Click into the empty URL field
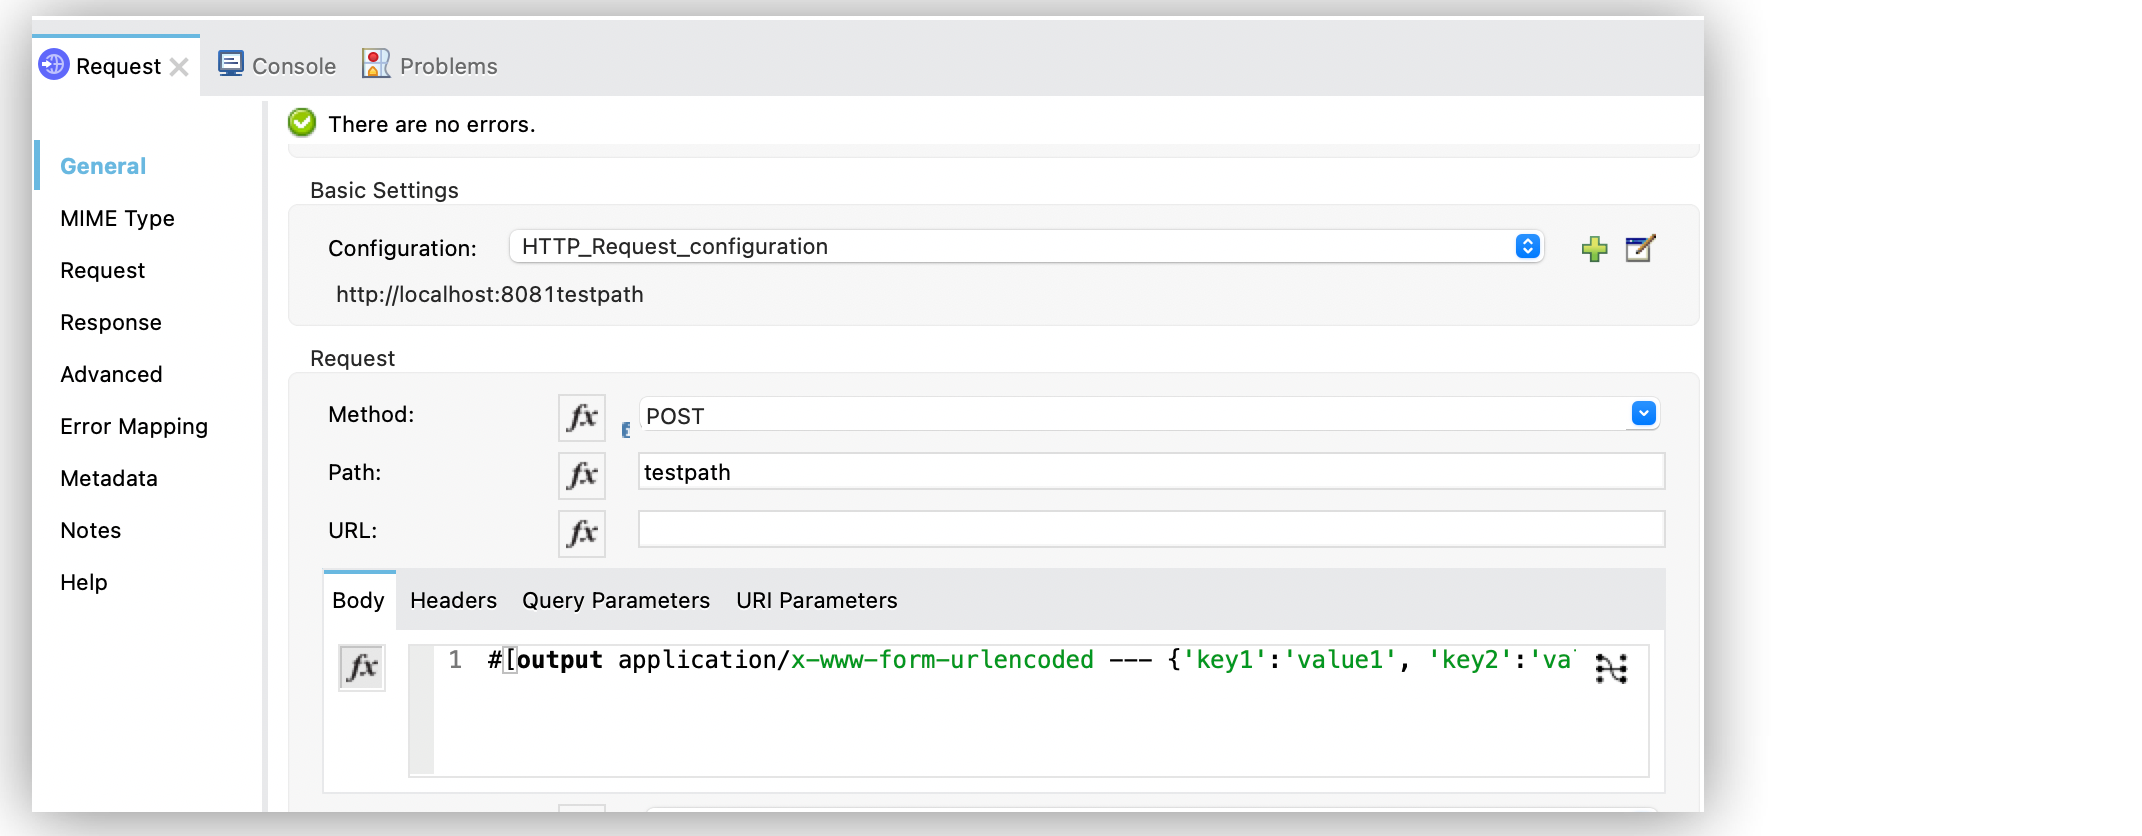2142x836 pixels. point(1150,530)
